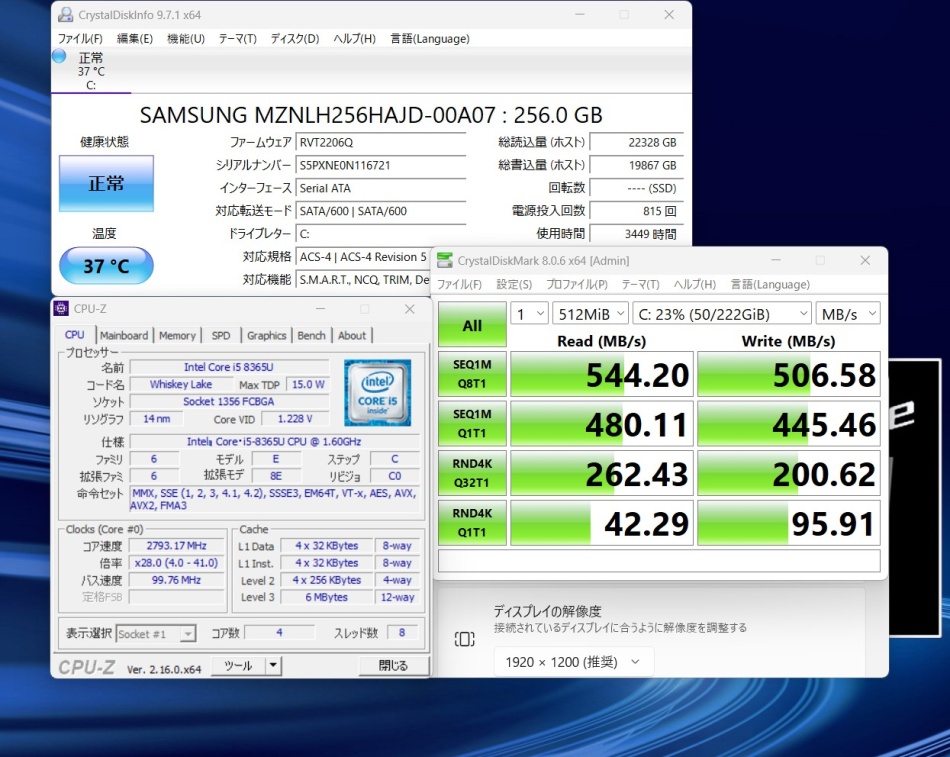
Task: Open 設定(S) menu in CrystalDiskMark
Action: point(514,284)
